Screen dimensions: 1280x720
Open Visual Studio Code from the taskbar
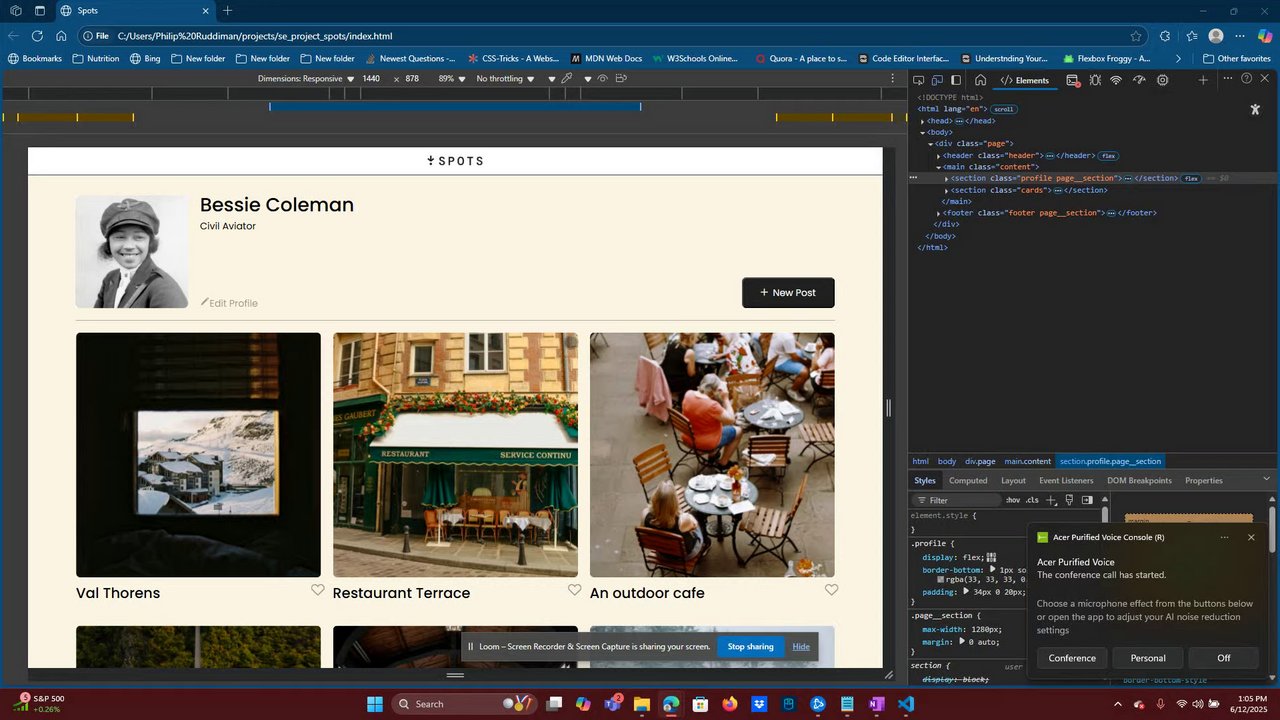[906, 704]
